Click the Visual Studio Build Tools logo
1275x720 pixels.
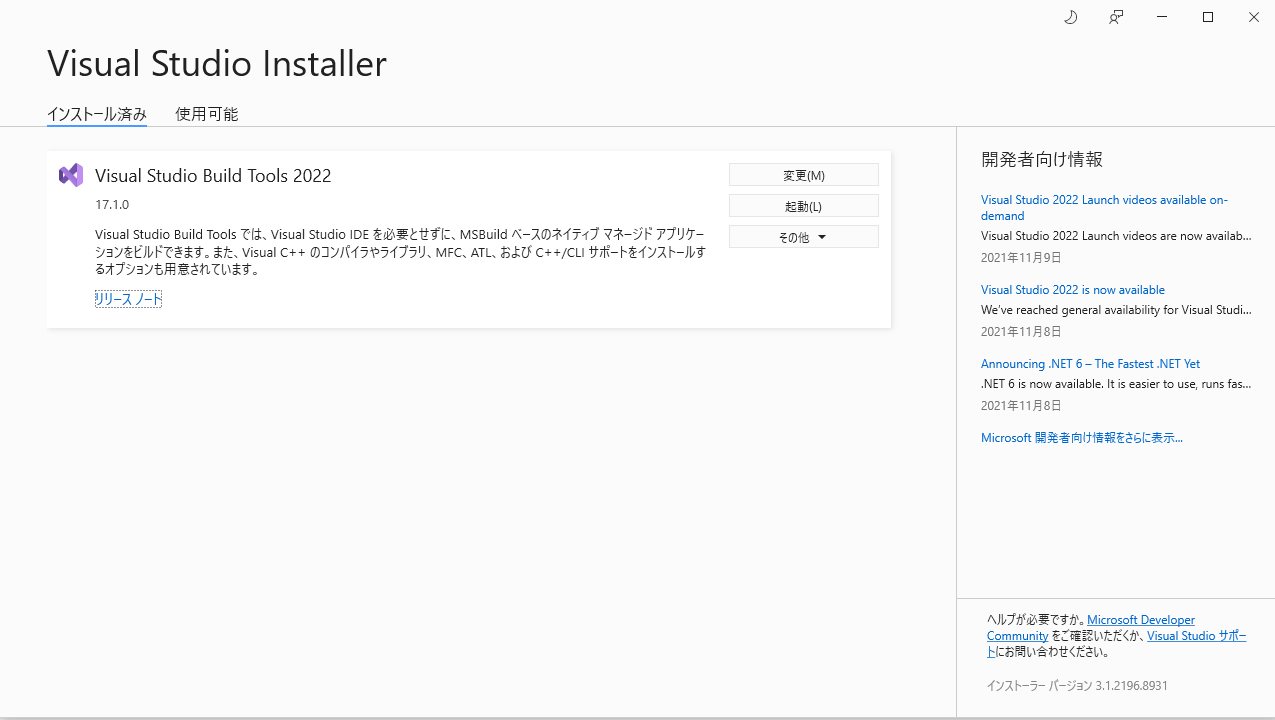(70, 174)
